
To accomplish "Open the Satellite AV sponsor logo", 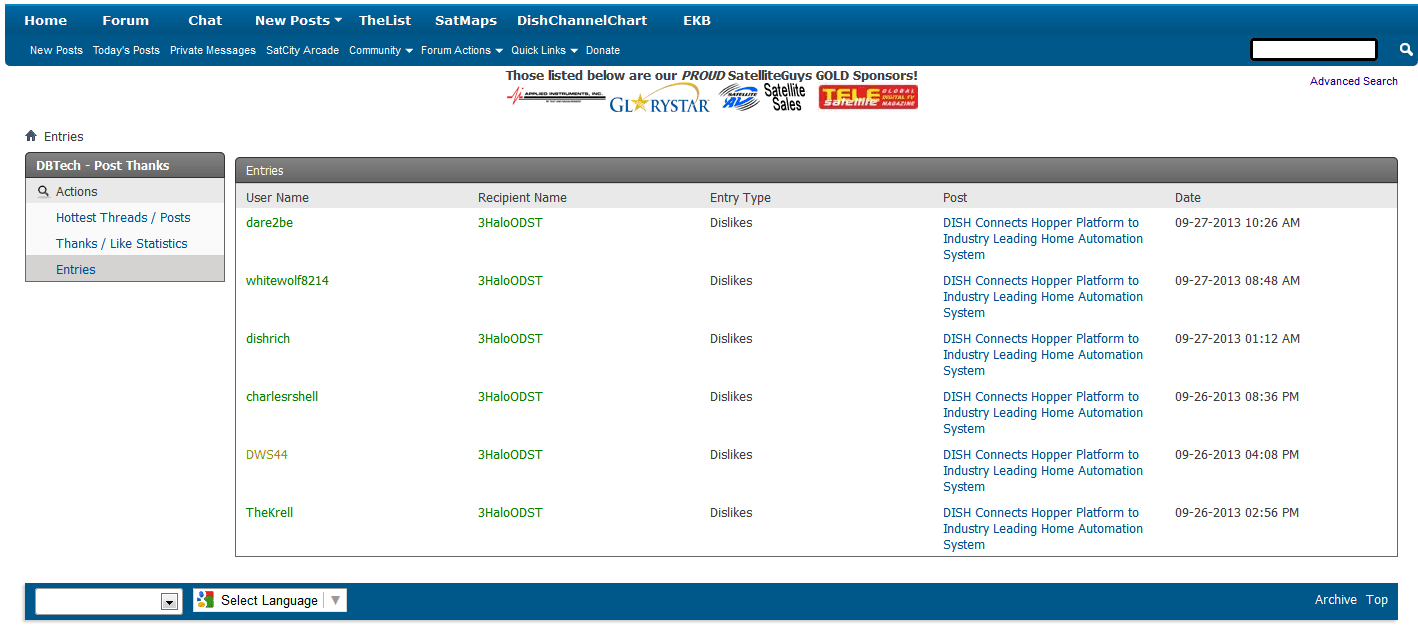I will click(738, 97).
